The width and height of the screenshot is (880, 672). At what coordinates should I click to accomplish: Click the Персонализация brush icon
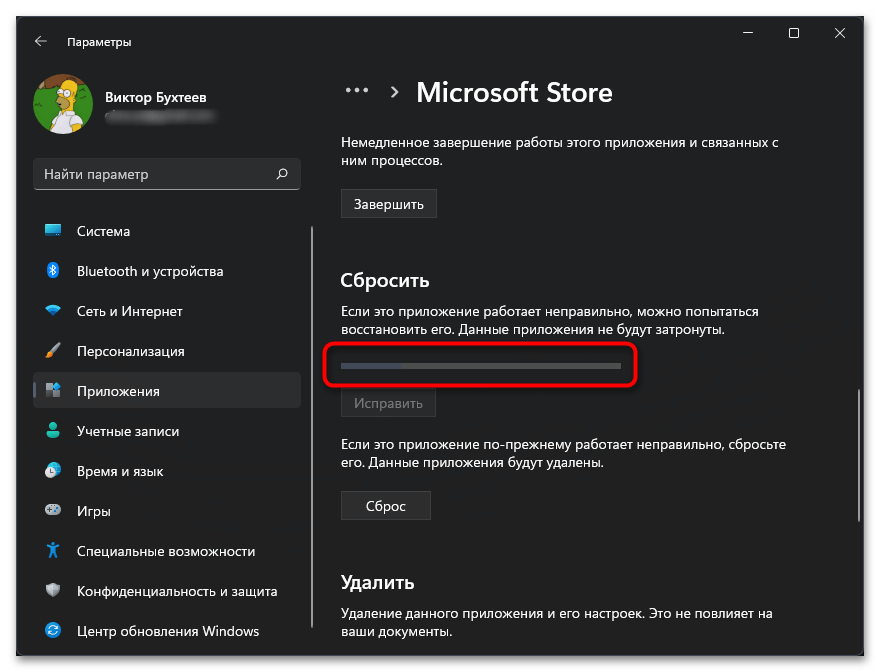[x=54, y=351]
